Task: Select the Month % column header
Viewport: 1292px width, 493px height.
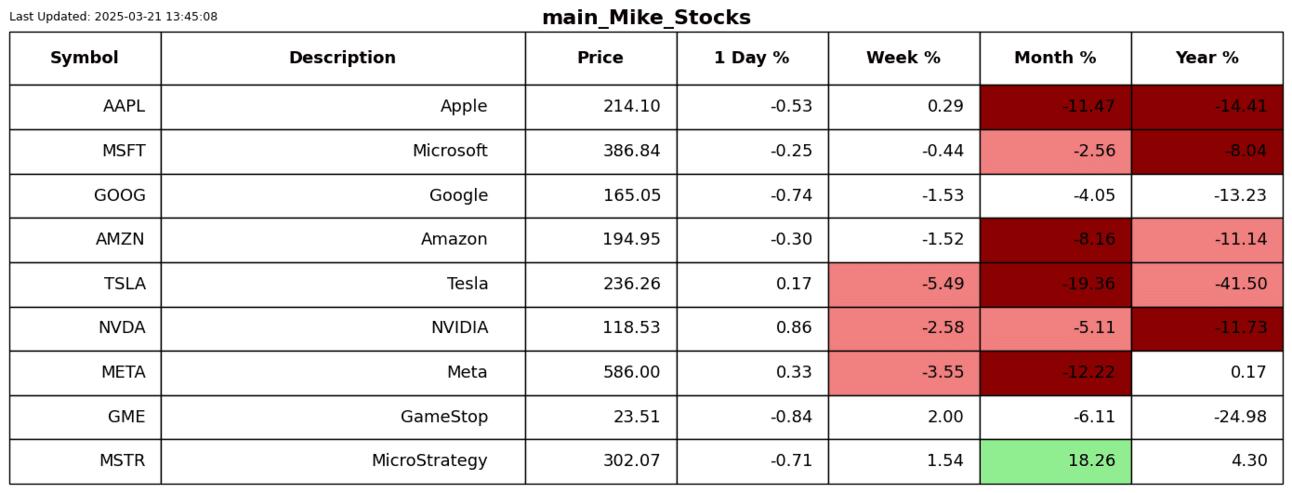Action: tap(1055, 58)
